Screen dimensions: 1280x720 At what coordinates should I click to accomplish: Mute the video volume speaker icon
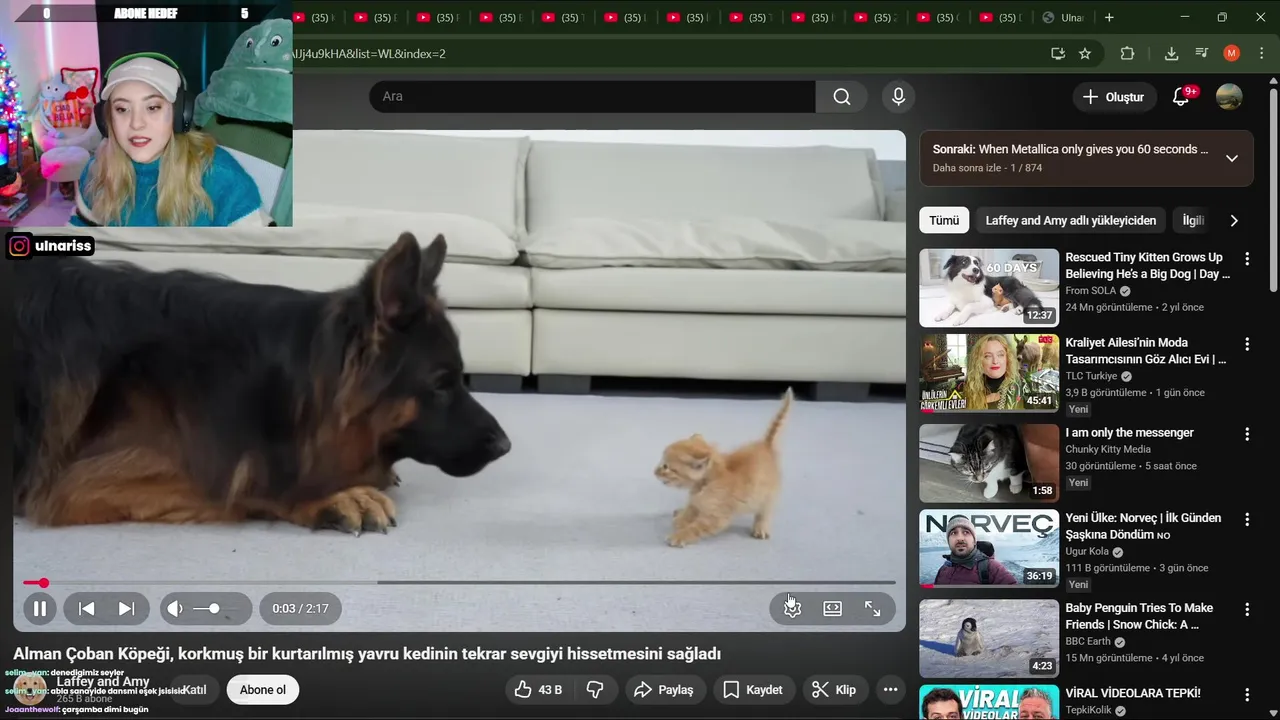pyautogui.click(x=175, y=608)
